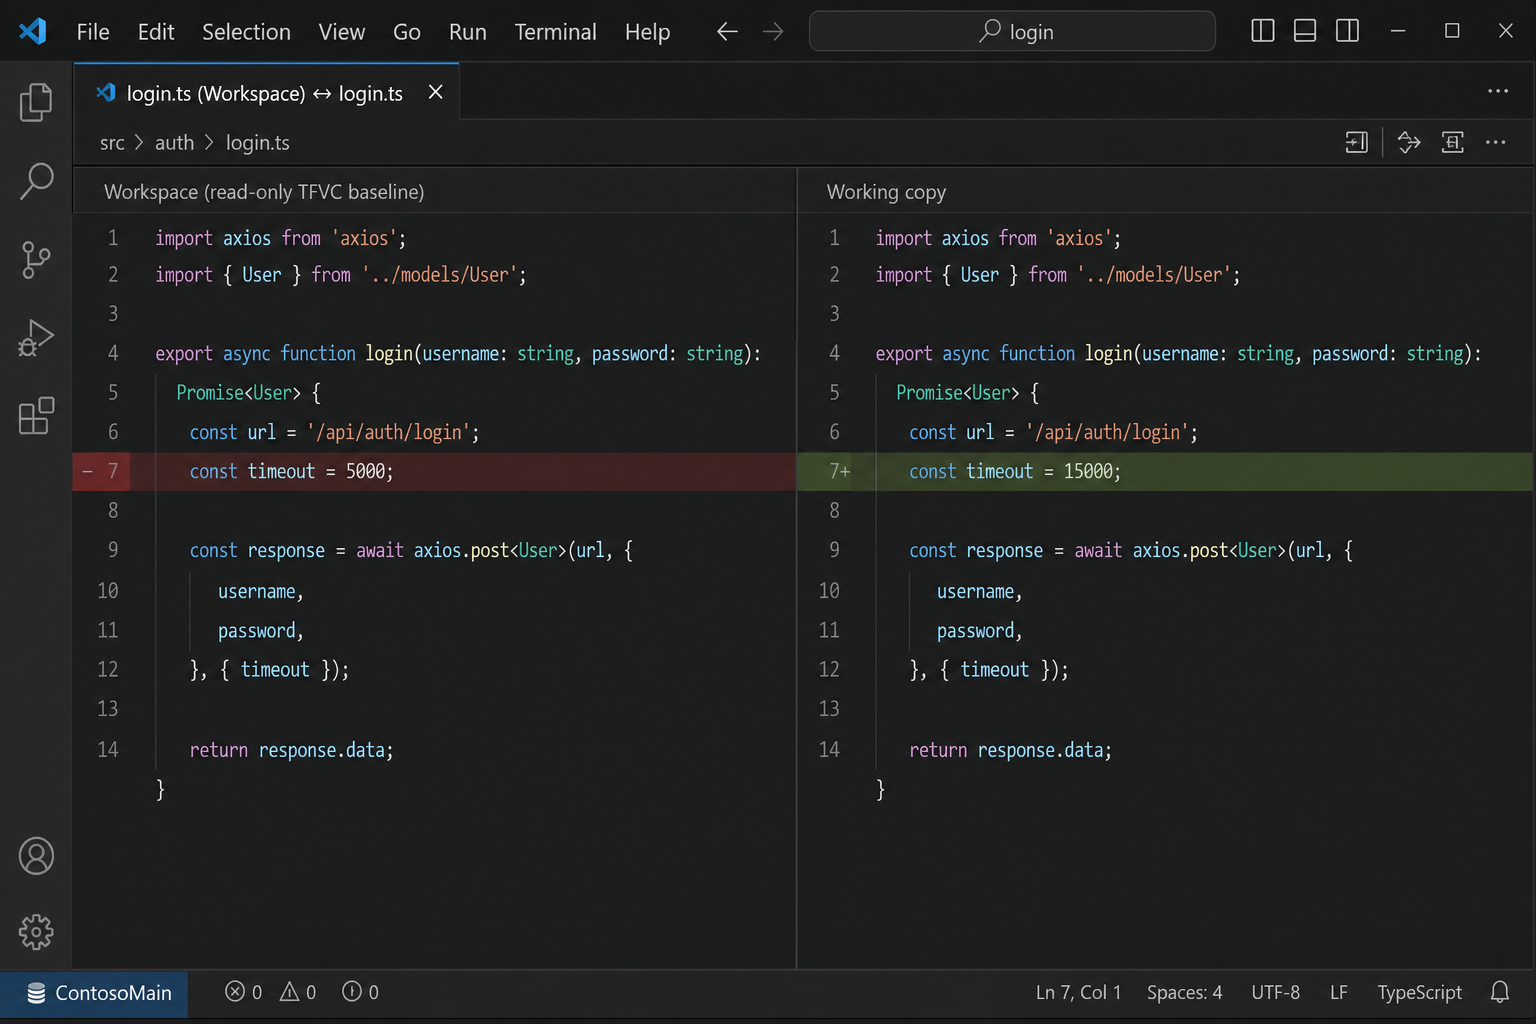Click the removed line 'const timeout = 5000;'
Image resolution: width=1536 pixels, height=1024 pixels.
tap(292, 471)
